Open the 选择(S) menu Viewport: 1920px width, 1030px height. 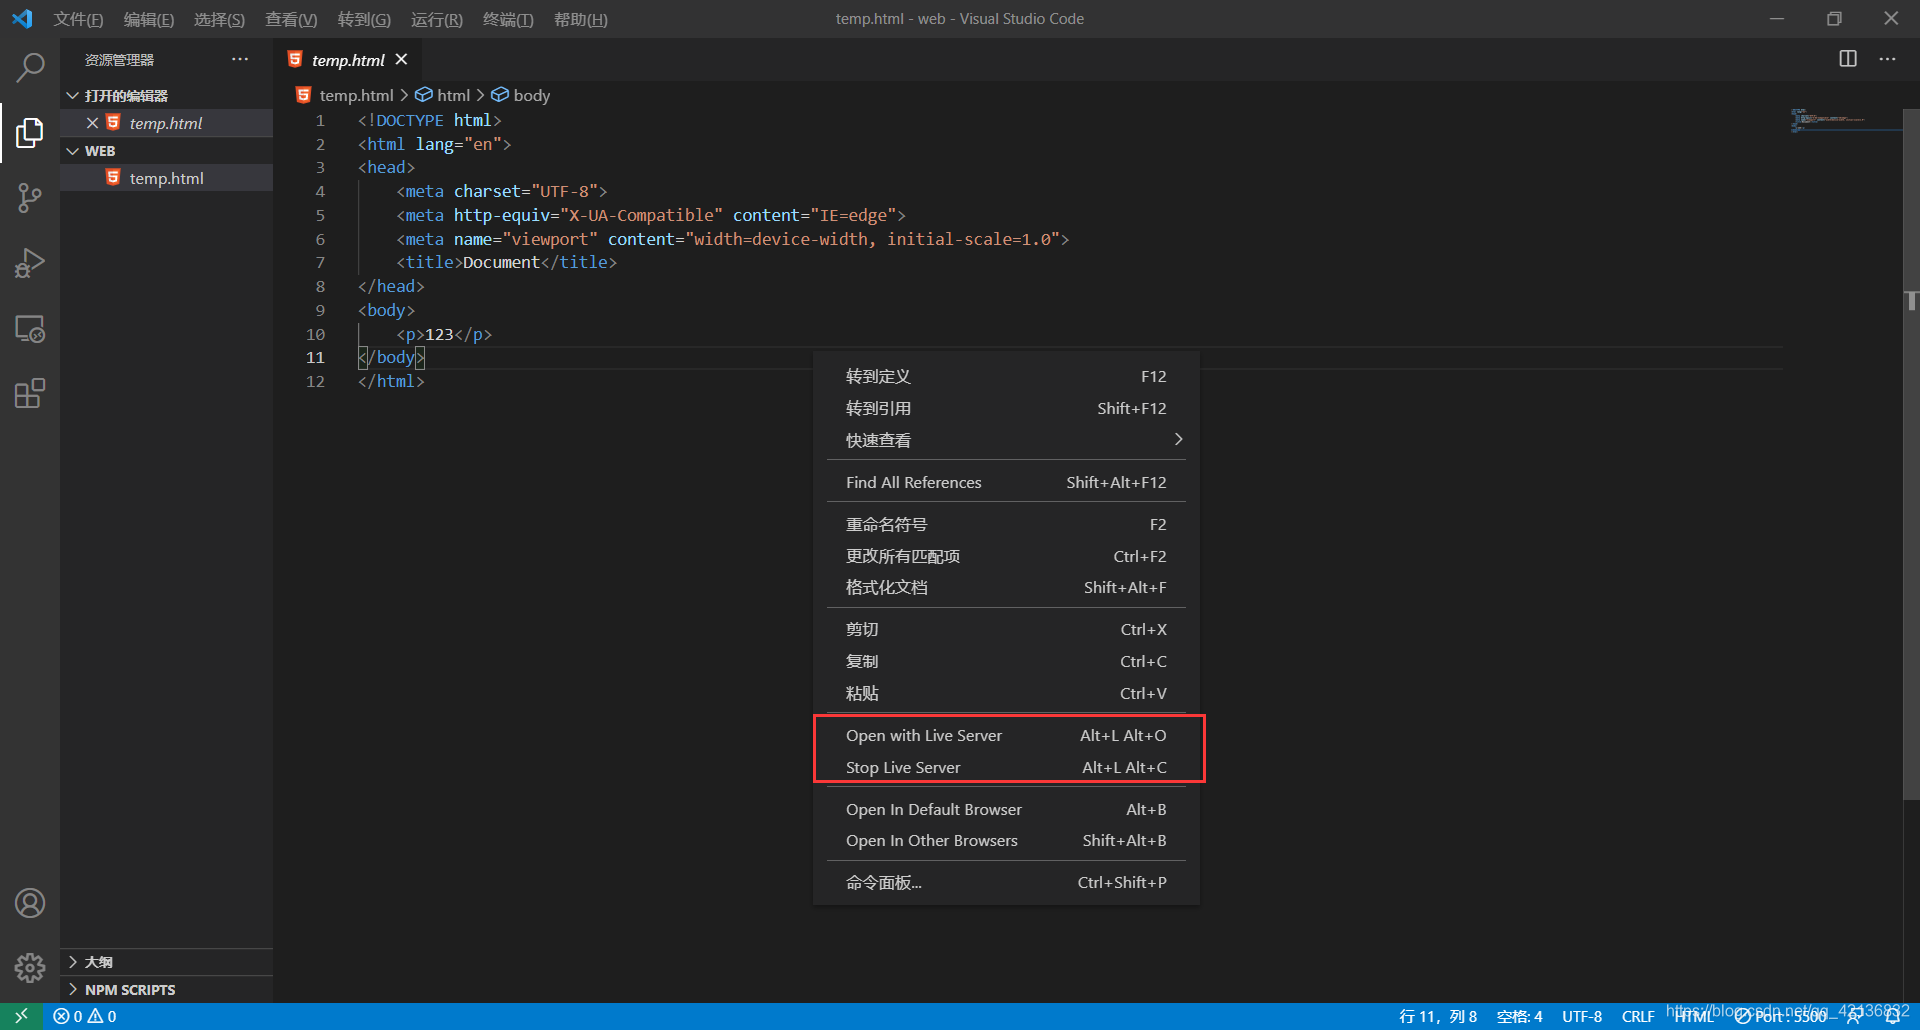click(219, 19)
